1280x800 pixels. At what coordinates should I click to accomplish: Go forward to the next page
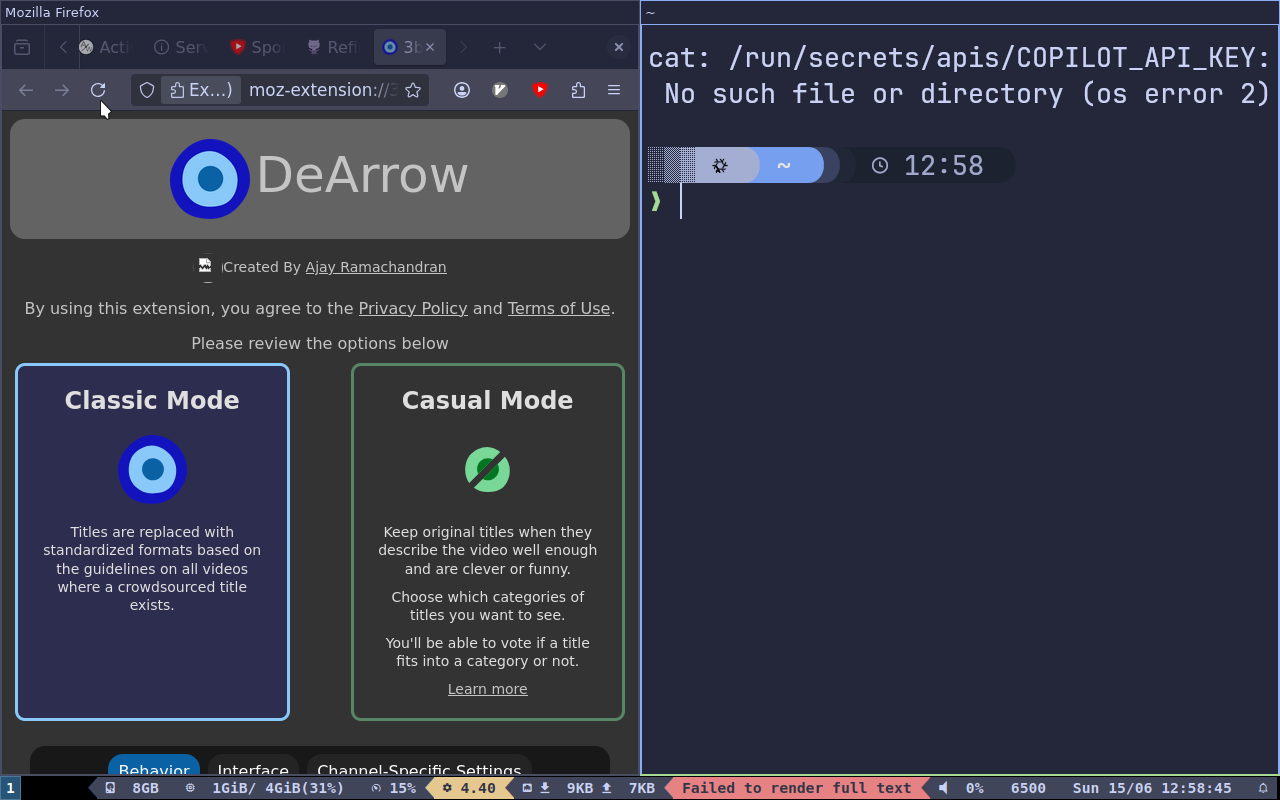click(x=62, y=90)
